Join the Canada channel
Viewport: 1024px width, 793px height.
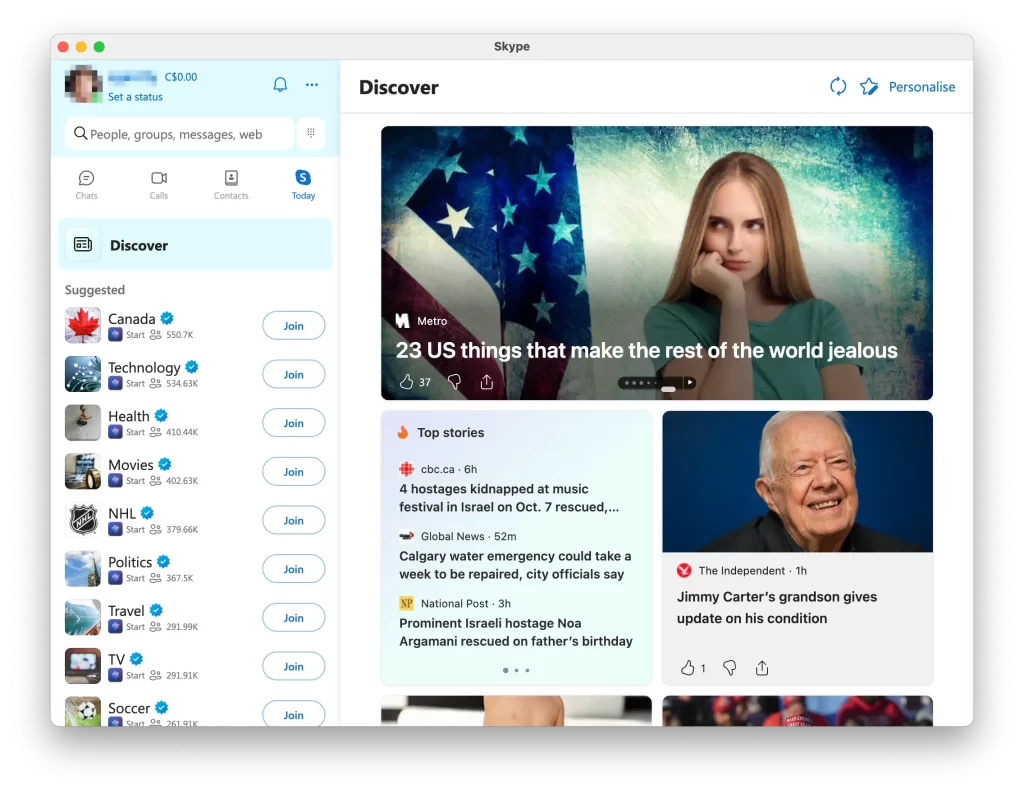tap(293, 325)
